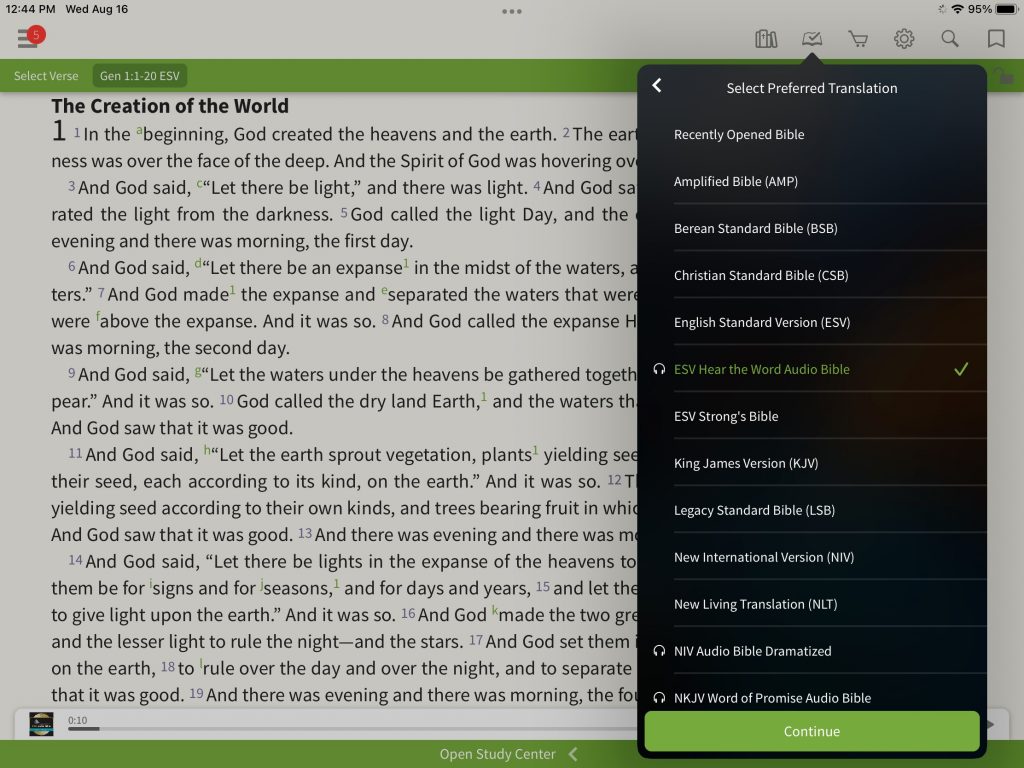Select New International Version (NIV)

pos(812,558)
